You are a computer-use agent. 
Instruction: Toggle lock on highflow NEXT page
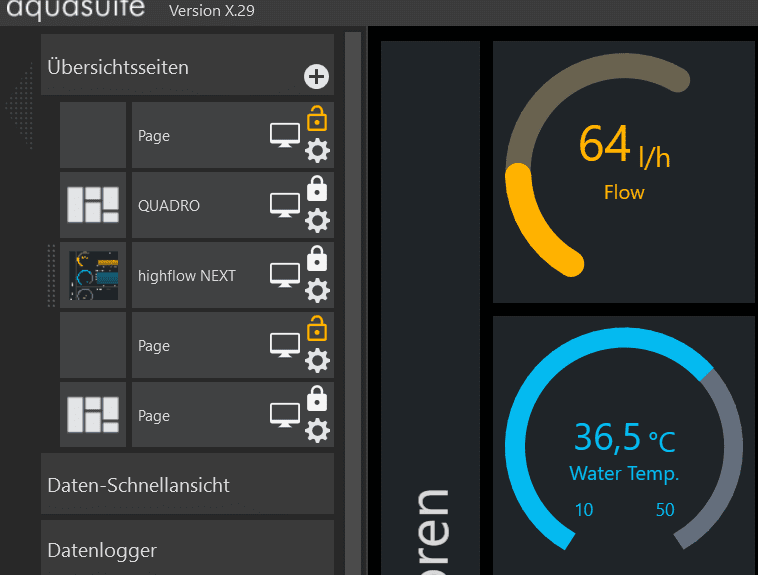click(x=317, y=258)
